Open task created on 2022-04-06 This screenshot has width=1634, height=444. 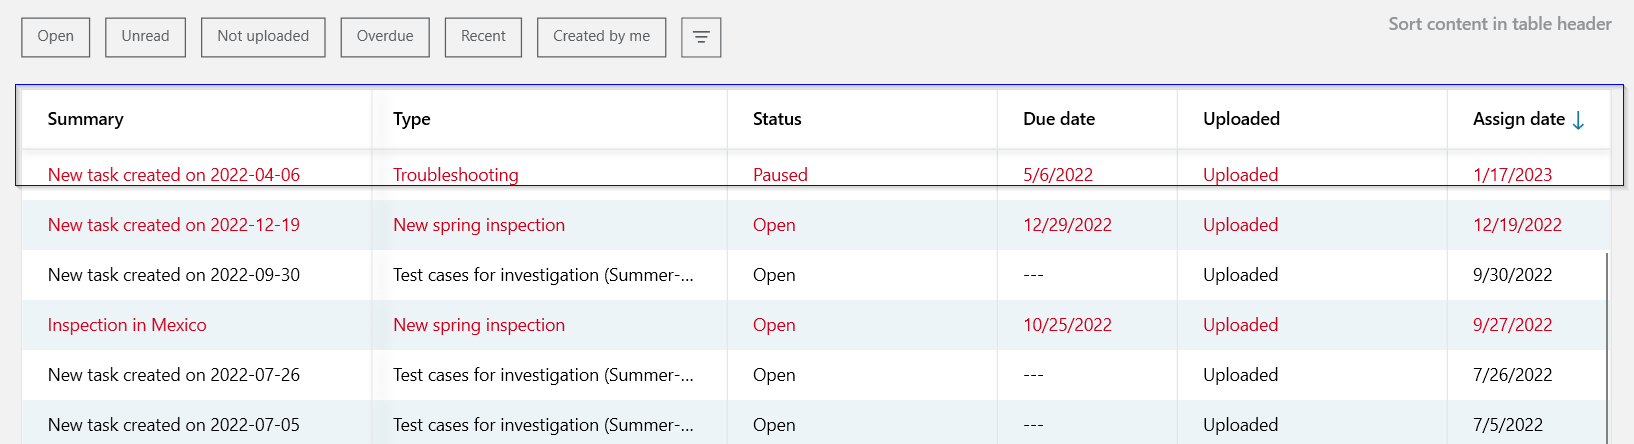(174, 175)
